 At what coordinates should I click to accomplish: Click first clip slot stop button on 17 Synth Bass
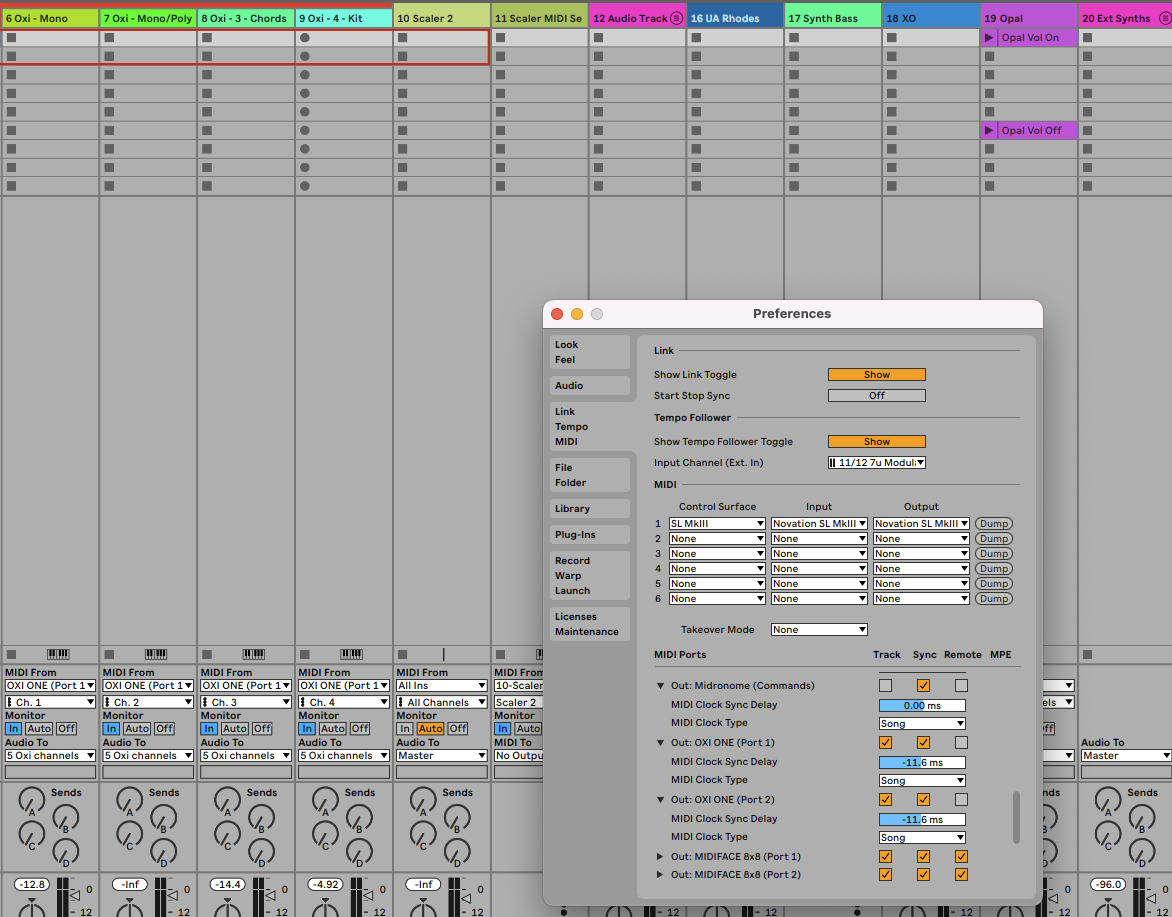pyautogui.click(x=794, y=37)
